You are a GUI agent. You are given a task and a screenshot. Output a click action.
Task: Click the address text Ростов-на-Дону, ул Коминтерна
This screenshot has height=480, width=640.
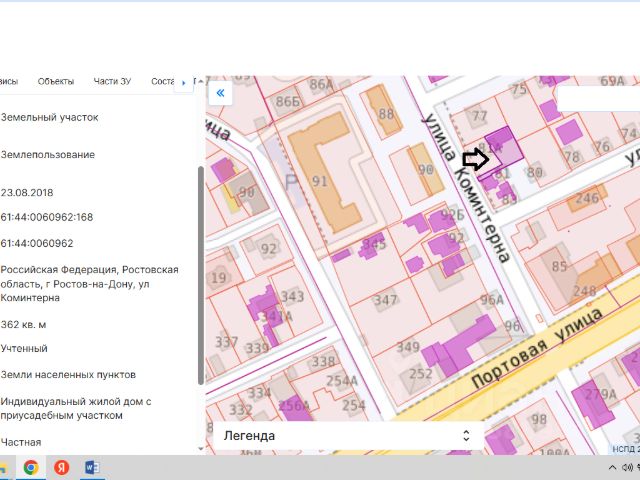(x=89, y=284)
